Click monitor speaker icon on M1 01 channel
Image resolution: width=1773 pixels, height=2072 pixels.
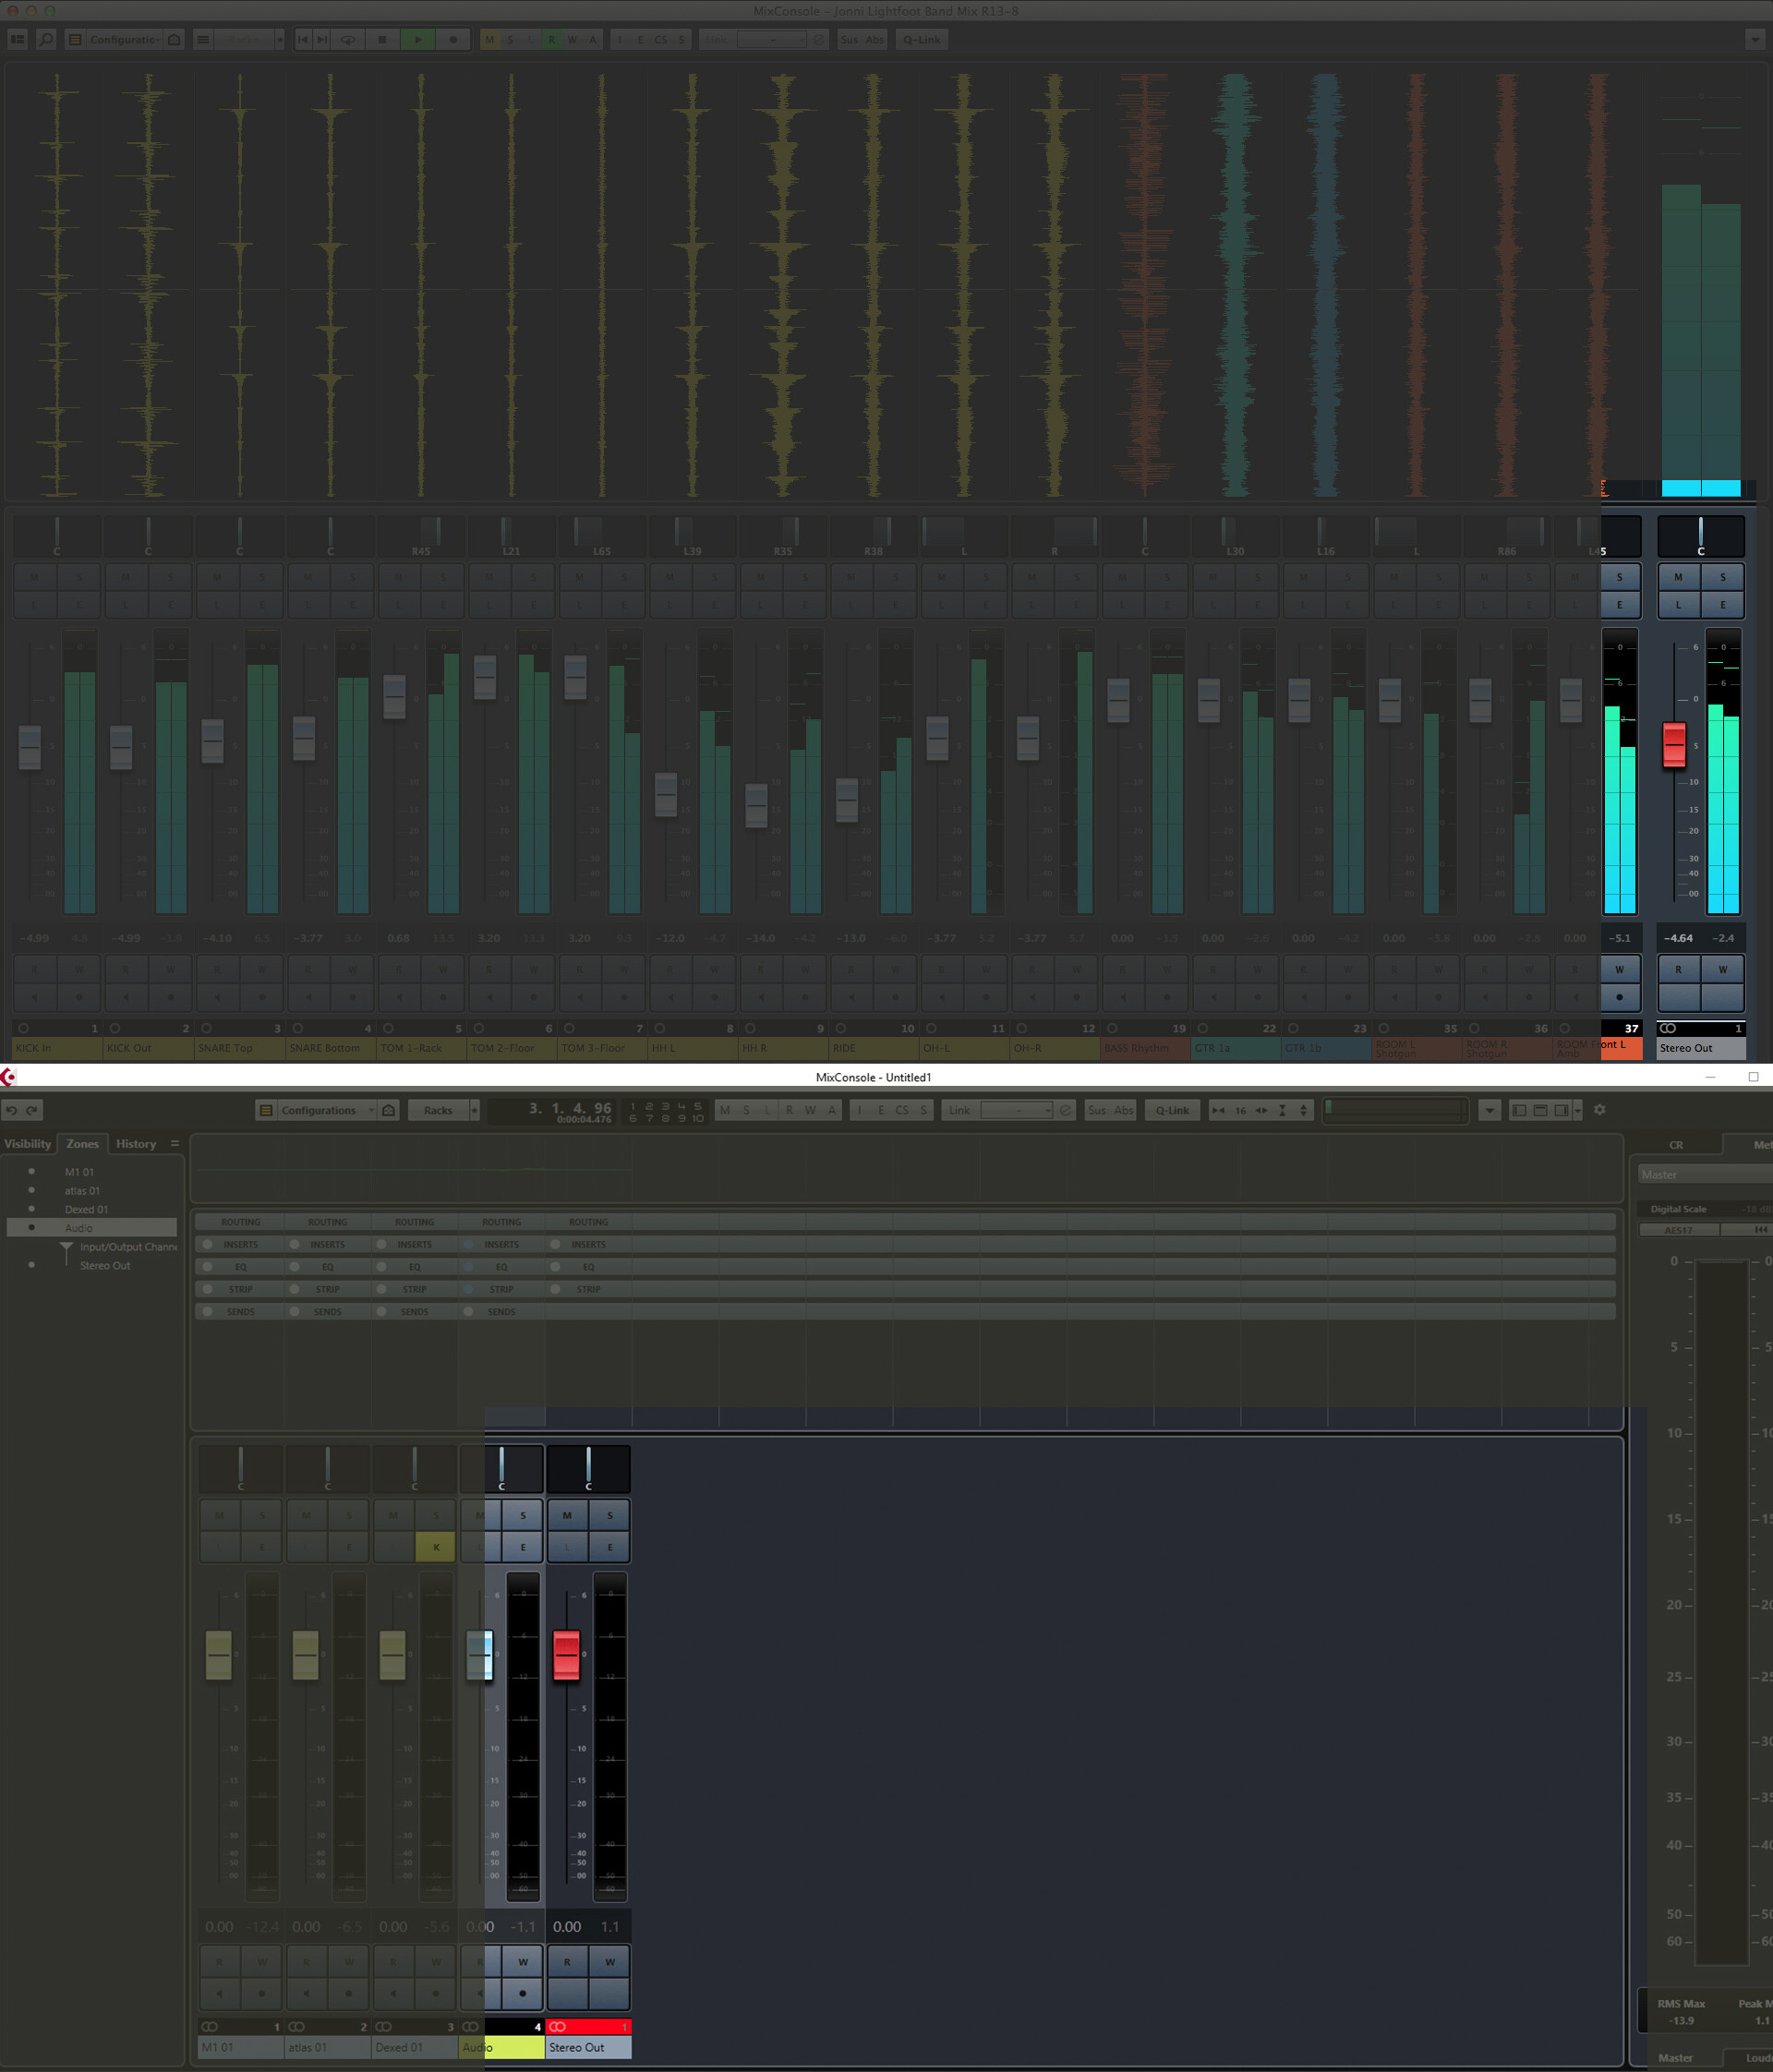[219, 1993]
